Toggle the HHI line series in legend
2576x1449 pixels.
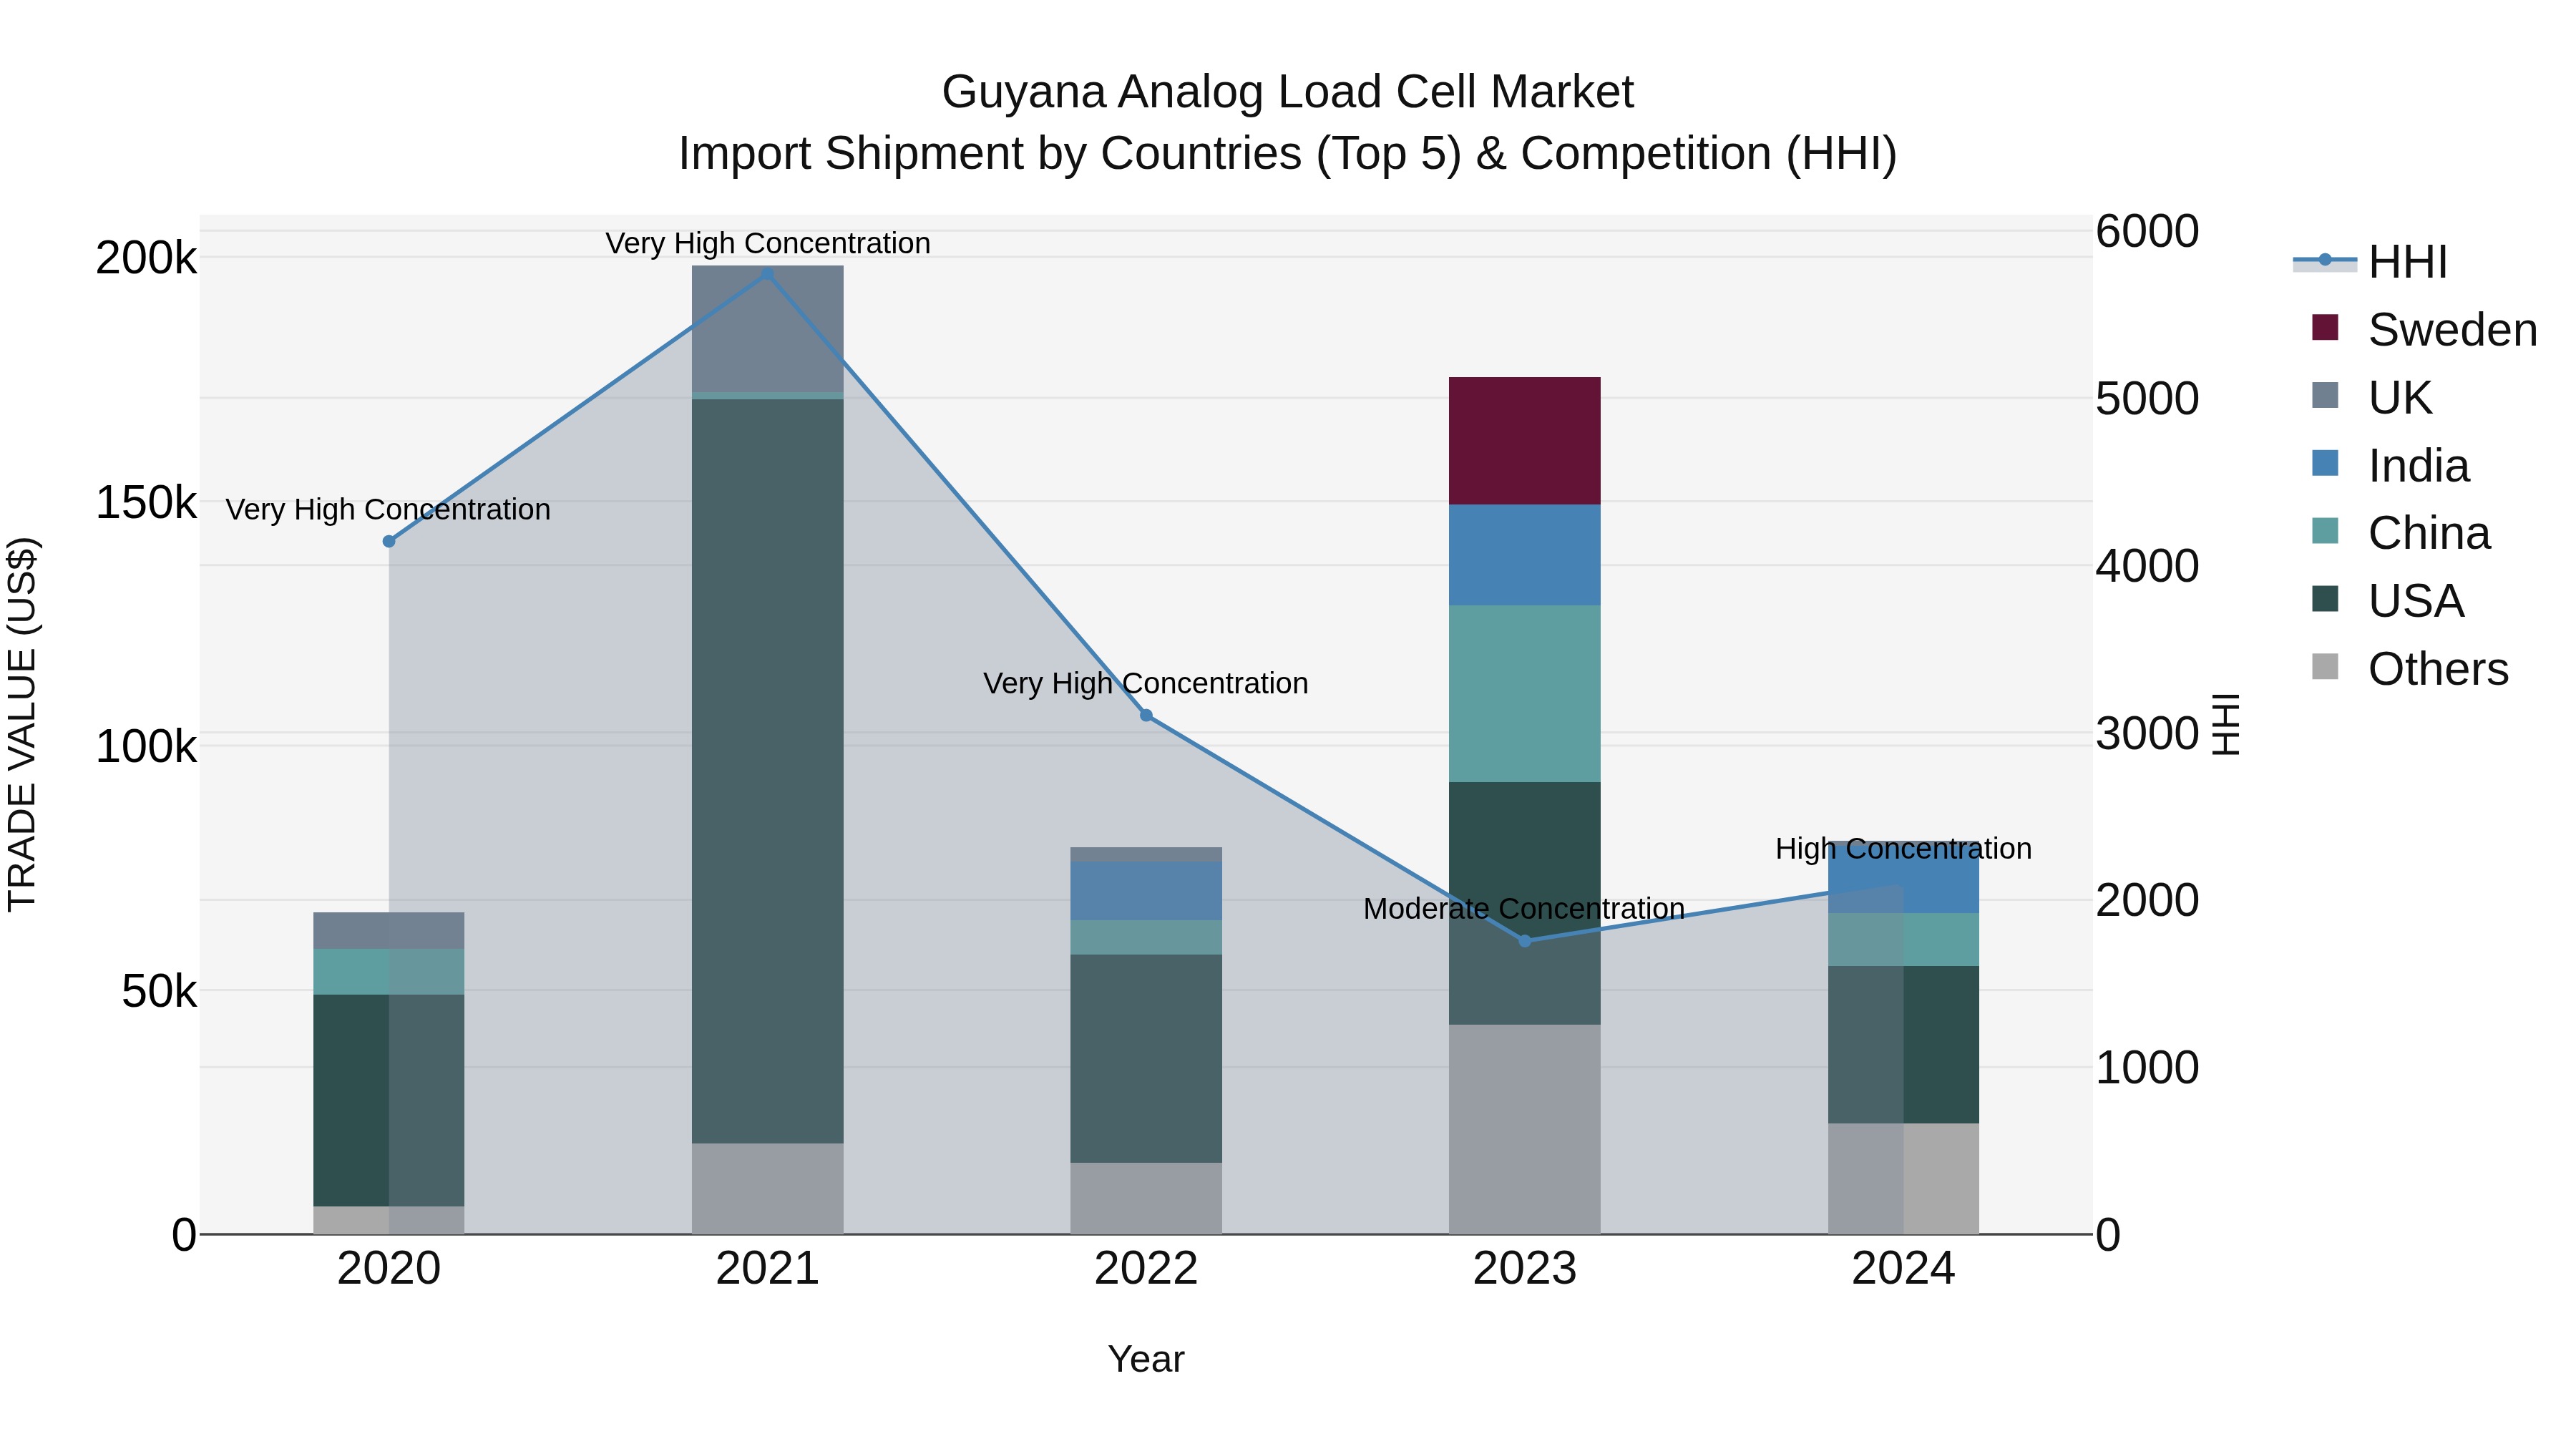[x=2408, y=262]
